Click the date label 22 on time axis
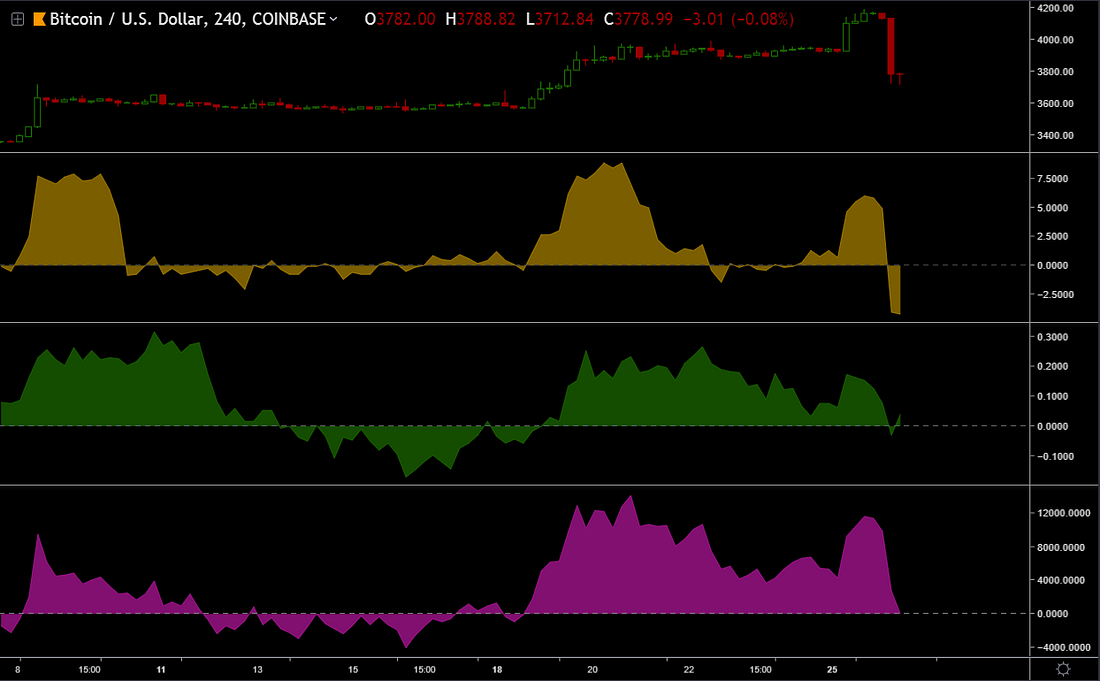 [x=689, y=669]
